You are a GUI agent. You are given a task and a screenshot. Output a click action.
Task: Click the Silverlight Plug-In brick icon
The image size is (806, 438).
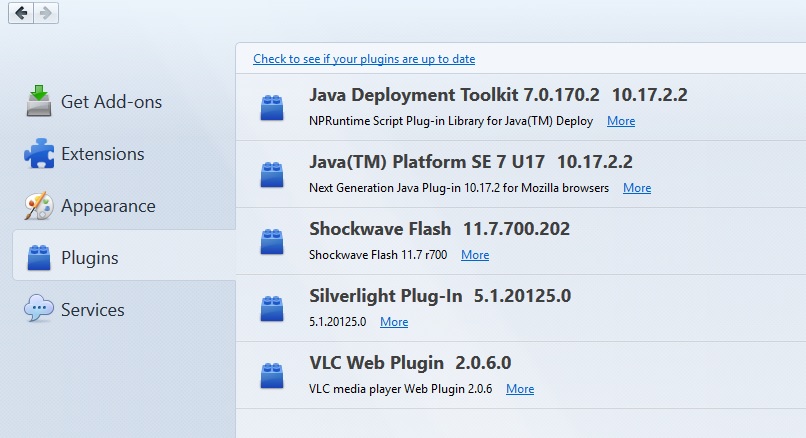point(272,308)
